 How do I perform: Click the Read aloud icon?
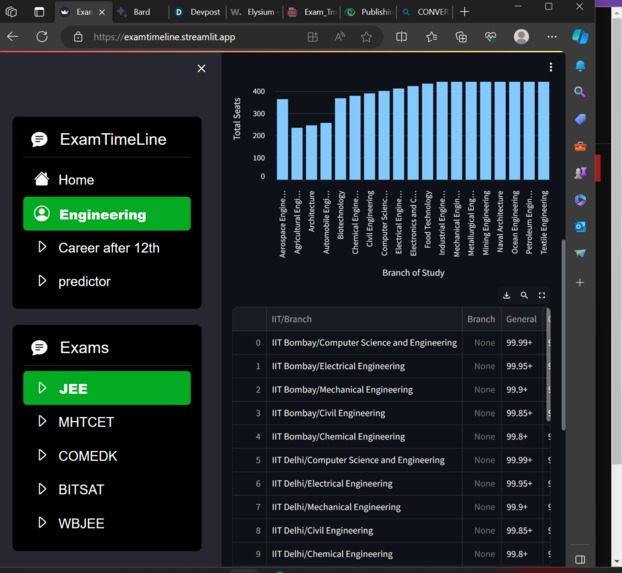[340, 37]
